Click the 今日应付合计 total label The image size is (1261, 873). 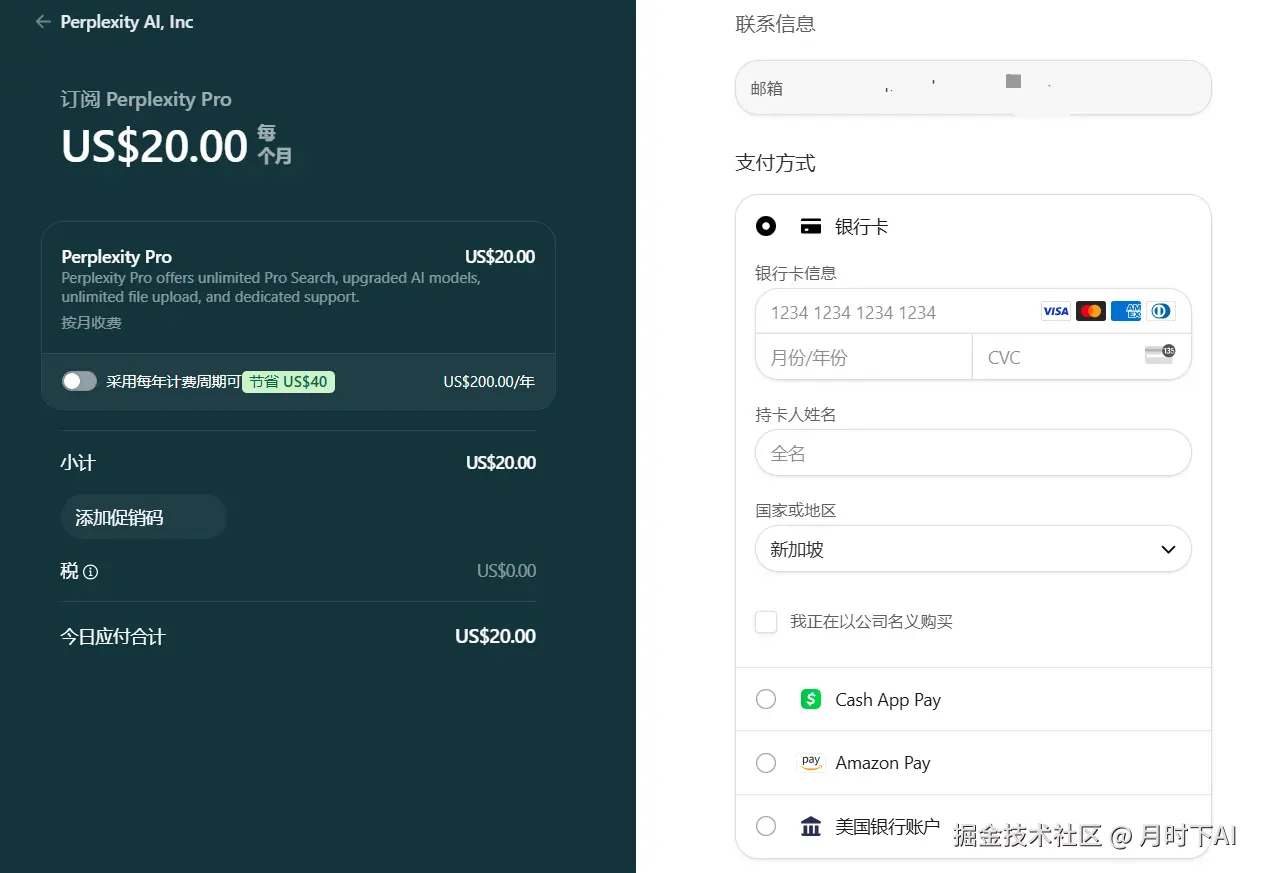point(112,636)
